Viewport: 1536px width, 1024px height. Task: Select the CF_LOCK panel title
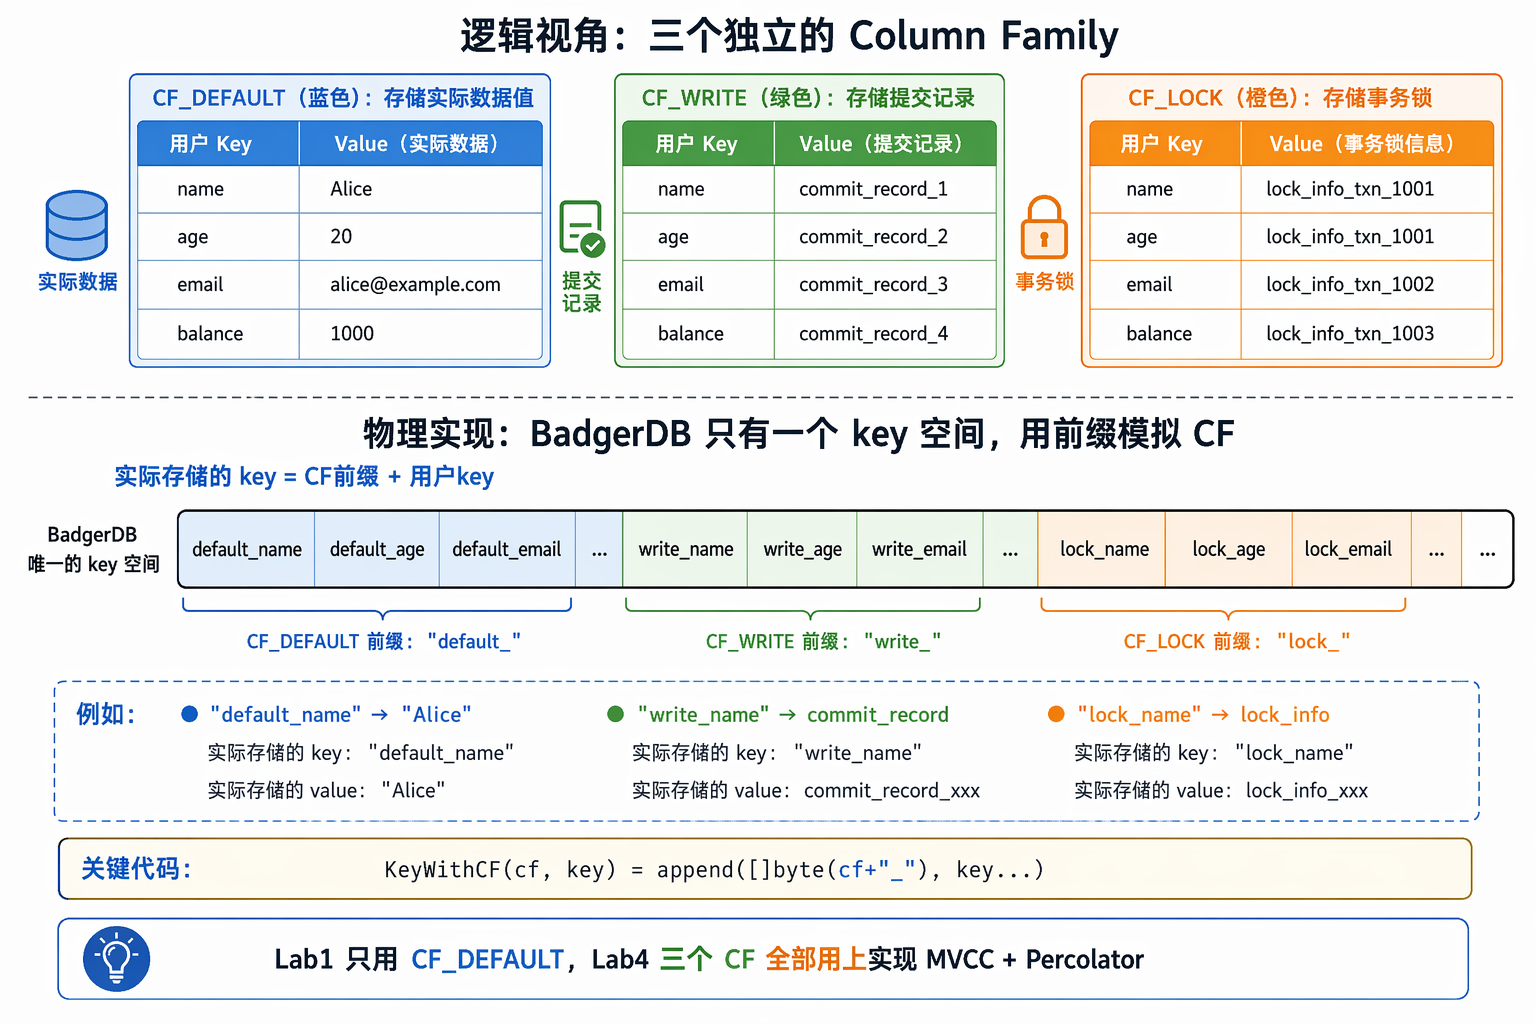pyautogui.click(x=1280, y=98)
